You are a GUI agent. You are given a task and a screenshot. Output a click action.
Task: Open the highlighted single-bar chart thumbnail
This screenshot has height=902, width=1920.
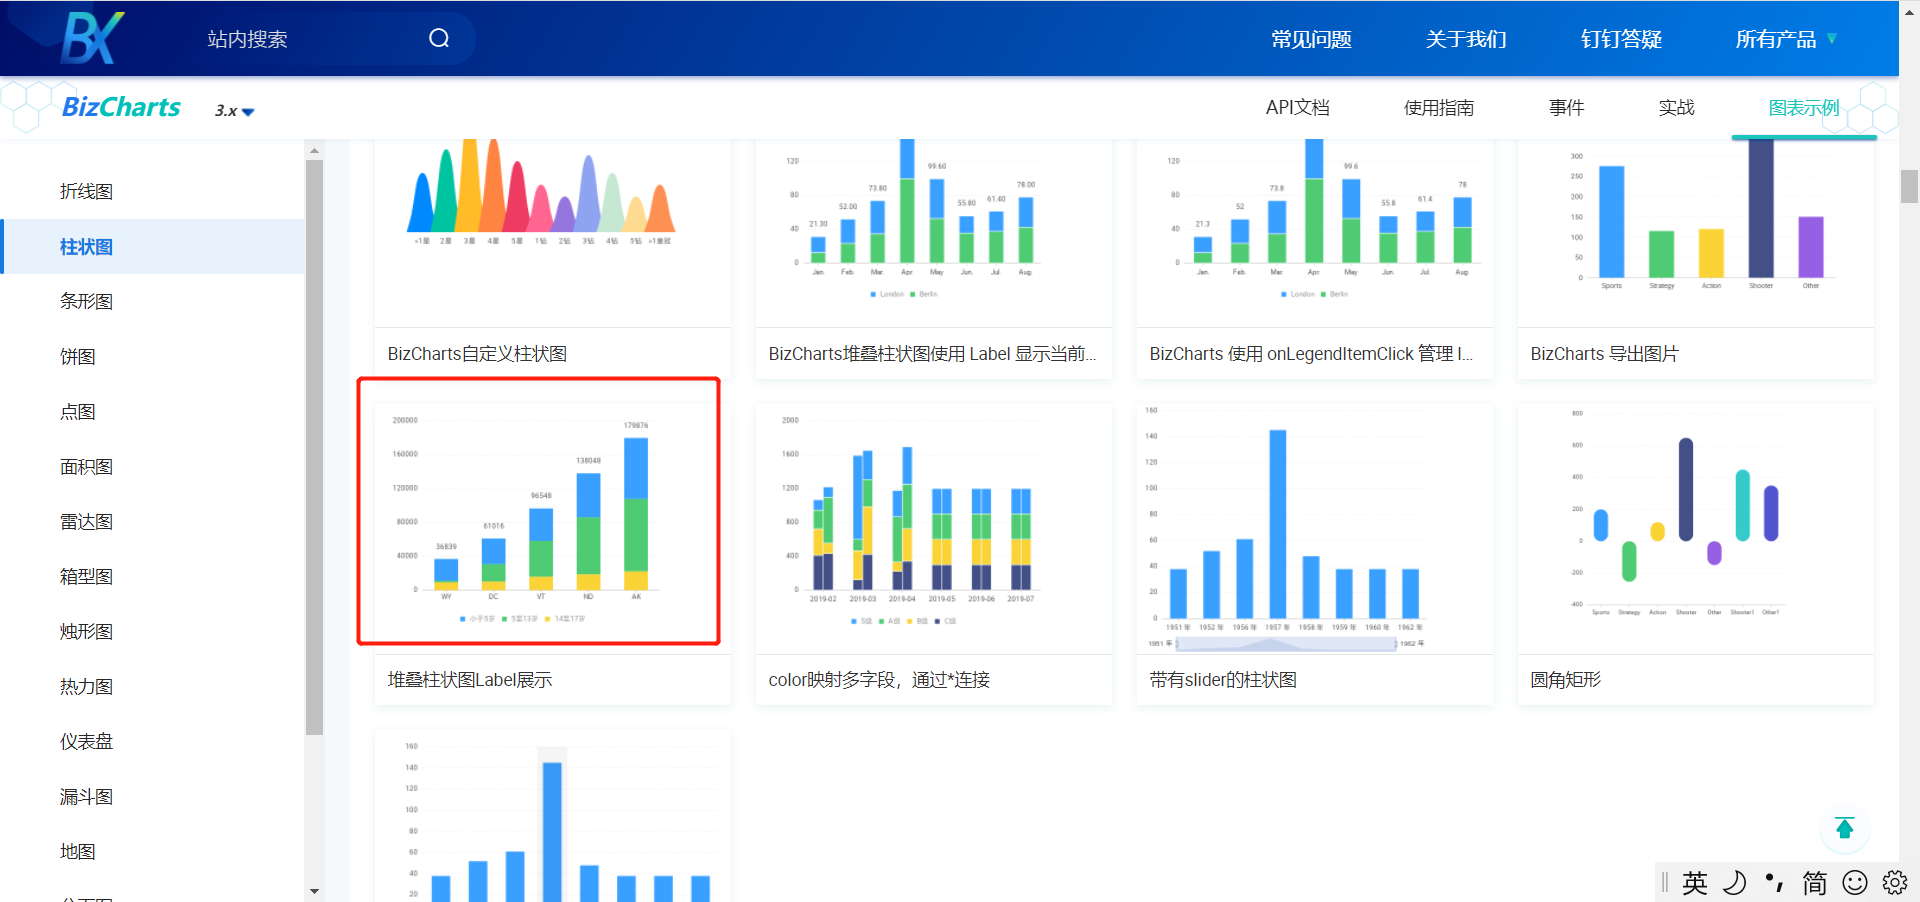[x=552, y=816]
